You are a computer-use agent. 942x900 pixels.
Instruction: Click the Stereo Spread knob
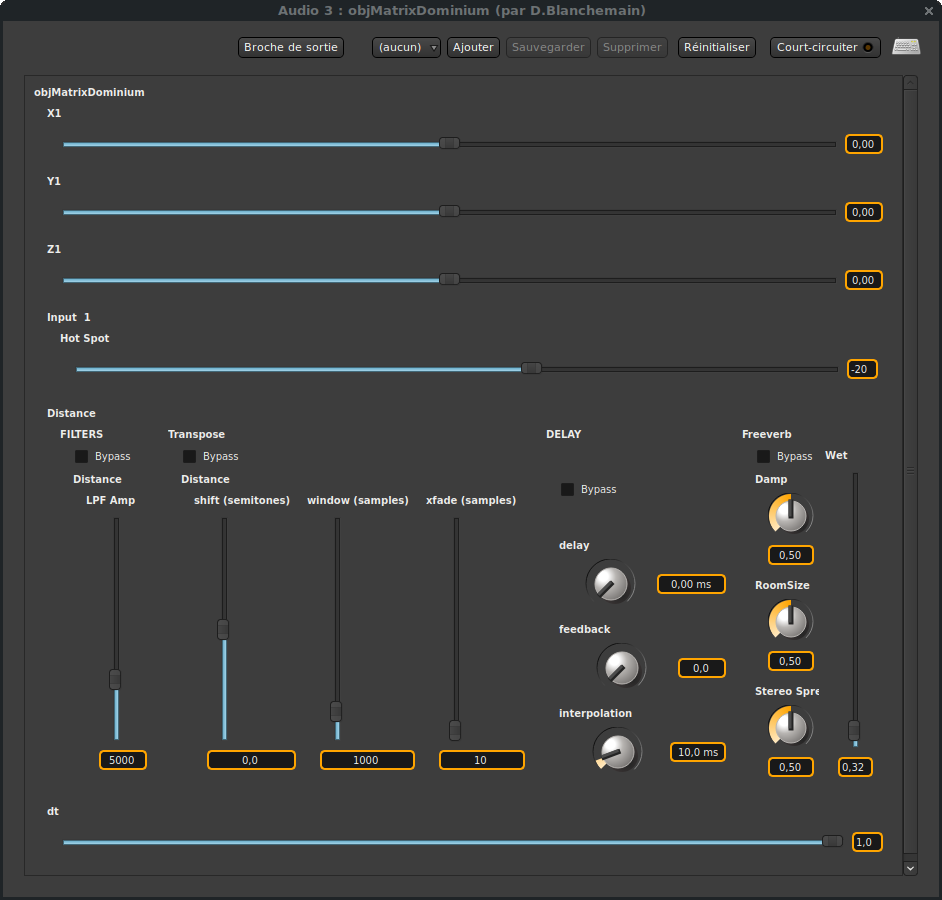click(x=790, y=727)
